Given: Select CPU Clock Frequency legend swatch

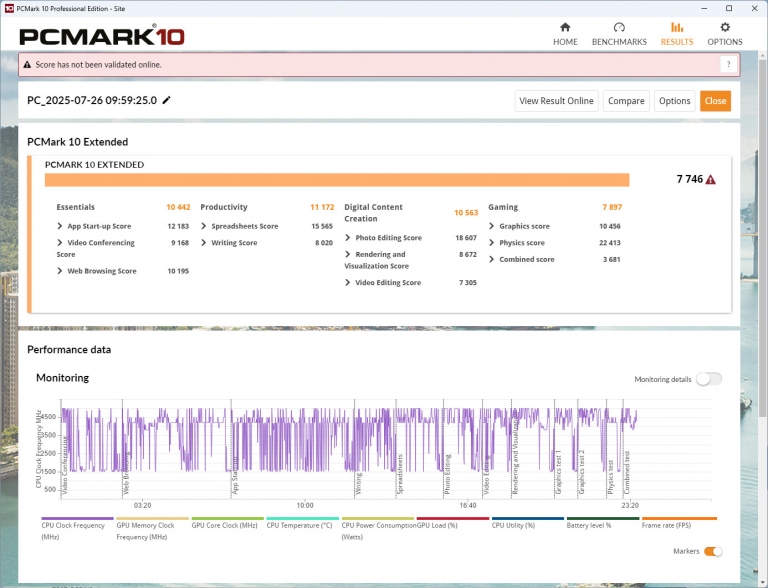Looking at the screenshot, I should point(77,518).
